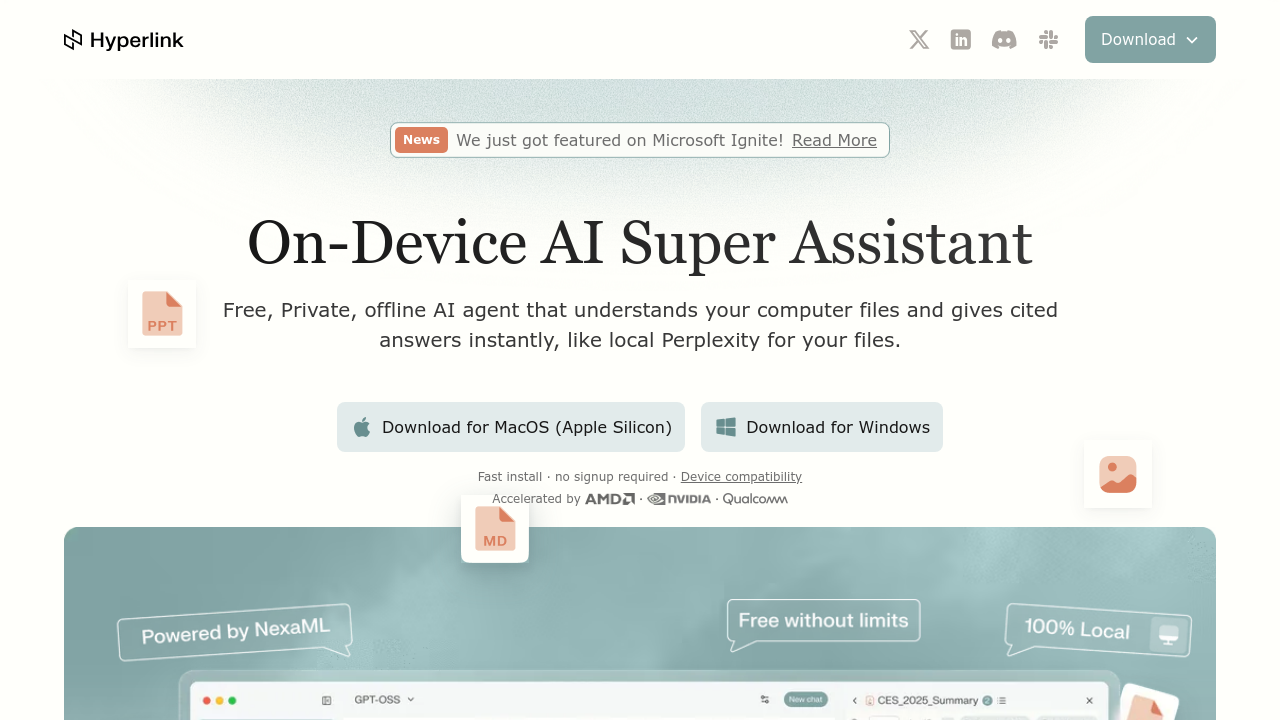Download Hyperlink for MacOS (Apple Silicon)

510,427
